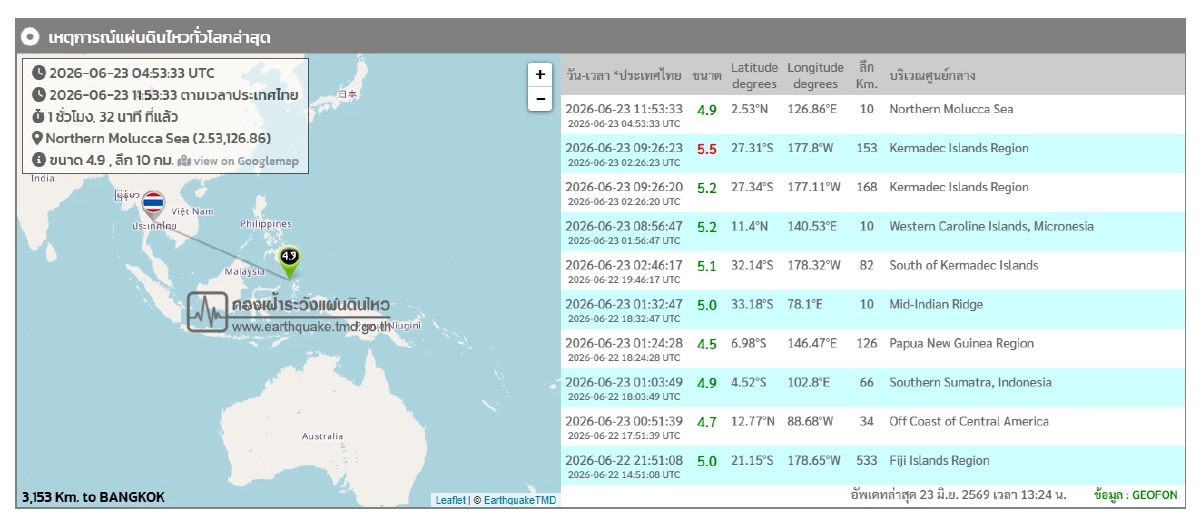Select the Kermadec Islands Region row with depth 168

click(871, 193)
